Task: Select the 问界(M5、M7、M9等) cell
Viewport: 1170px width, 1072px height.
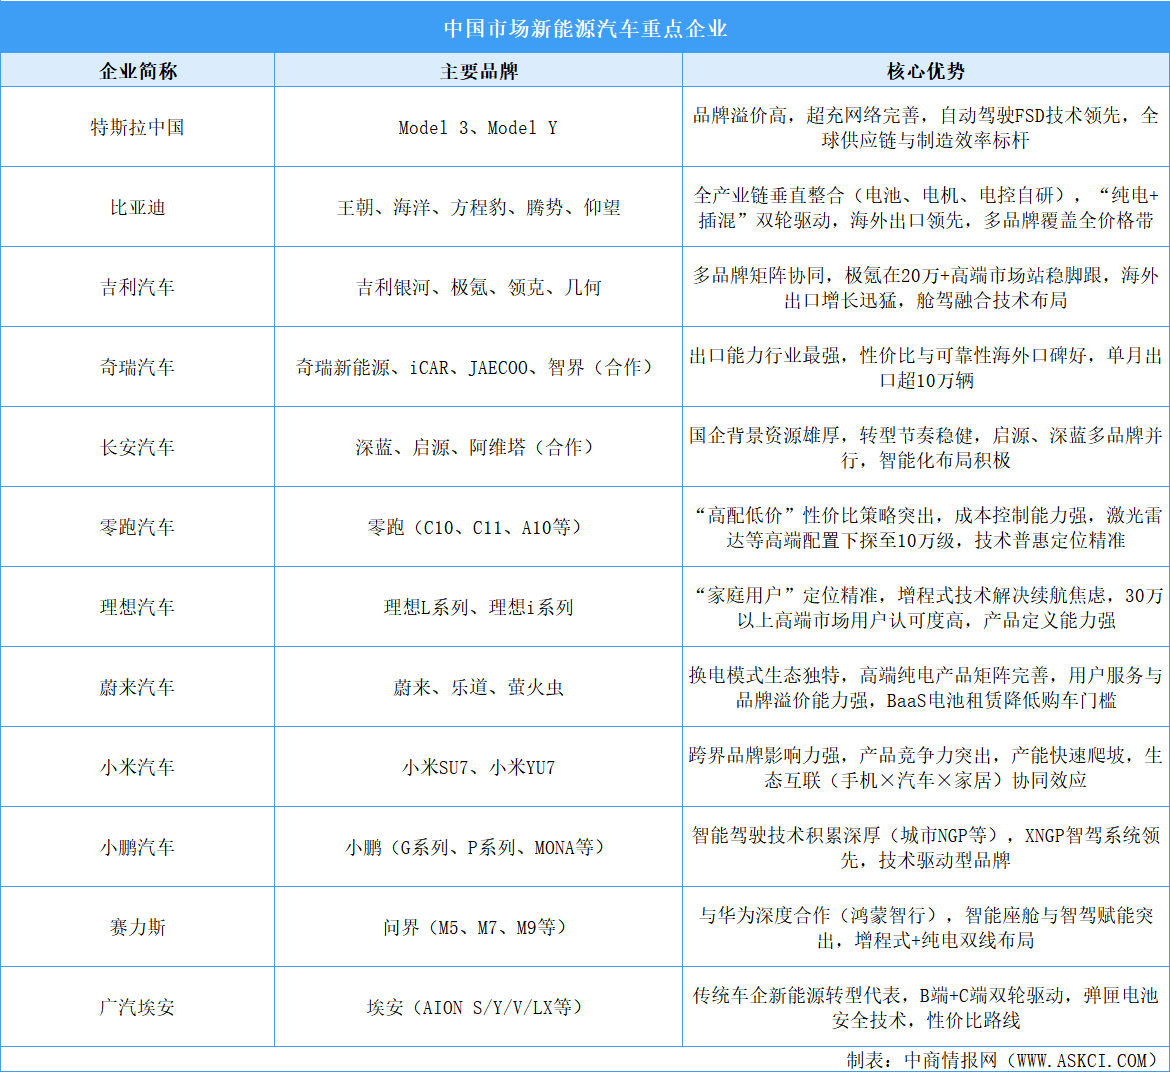Action: 478,927
